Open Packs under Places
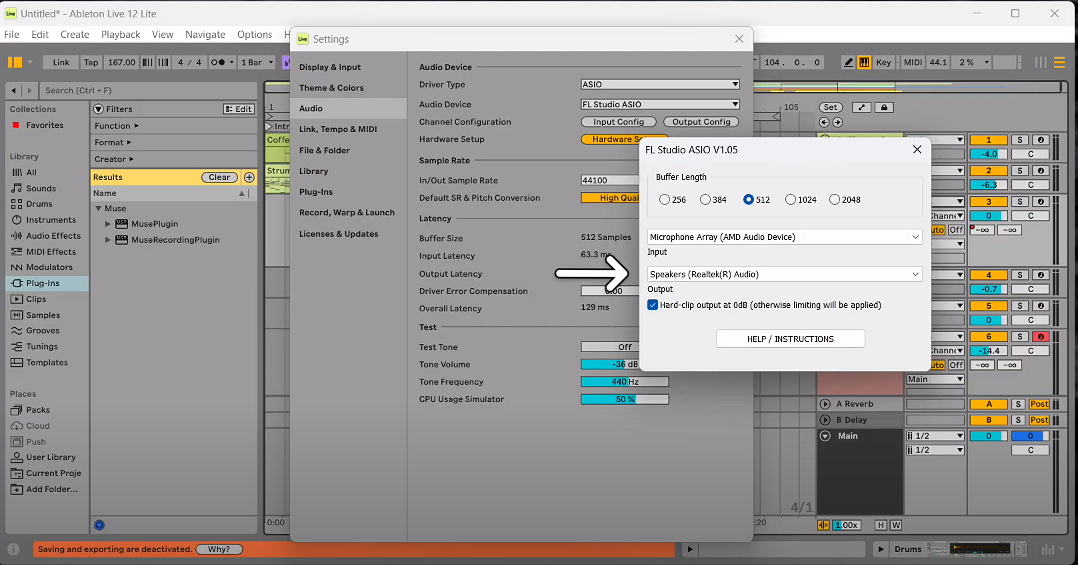The width and height of the screenshot is (1078, 565). pyautogui.click(x=38, y=410)
